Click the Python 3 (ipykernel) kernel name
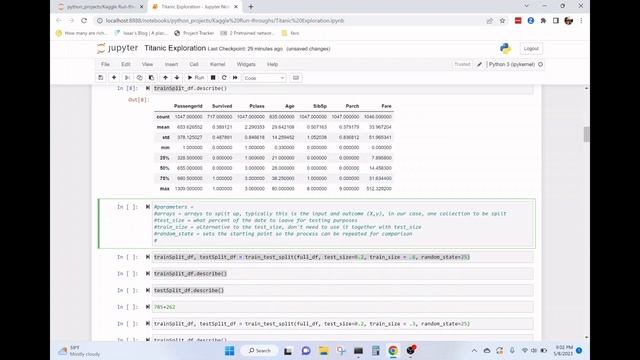640x360 pixels. pos(512,64)
